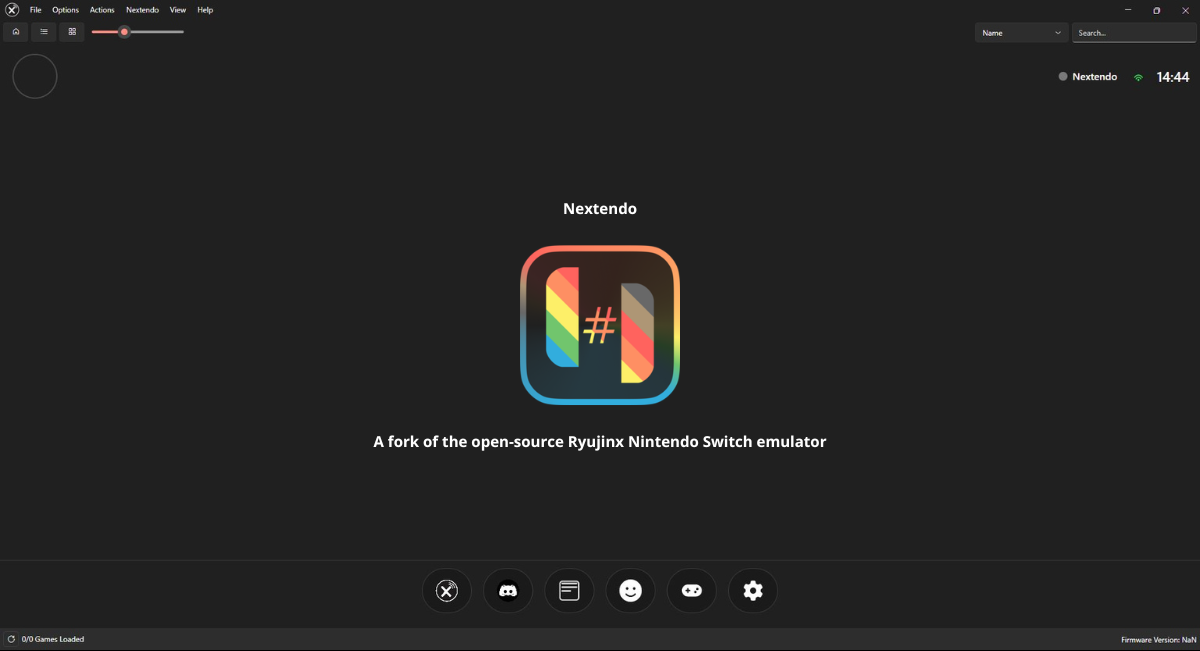Close the Nextendo window
The height and width of the screenshot is (651, 1200).
tap(1185, 10)
